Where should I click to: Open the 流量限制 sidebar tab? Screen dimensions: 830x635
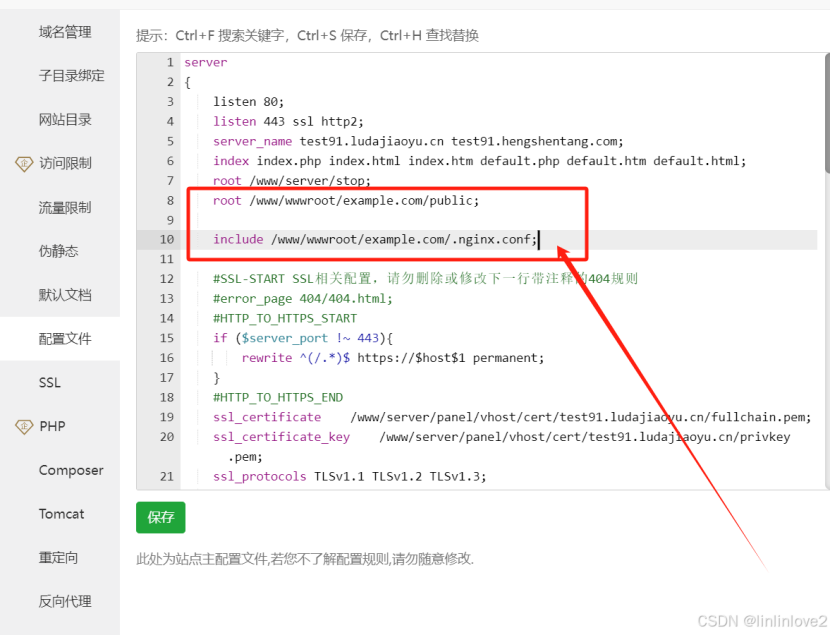pos(65,207)
